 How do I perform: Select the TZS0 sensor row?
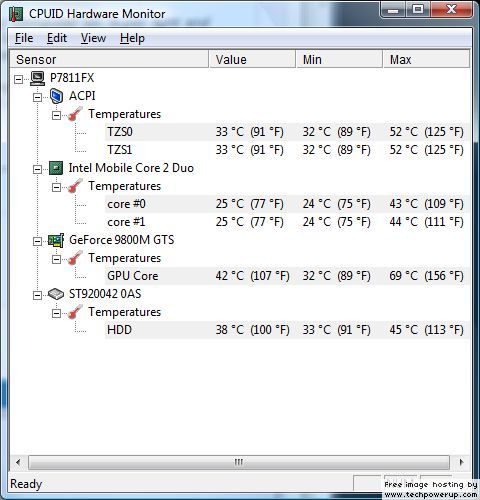[287, 132]
